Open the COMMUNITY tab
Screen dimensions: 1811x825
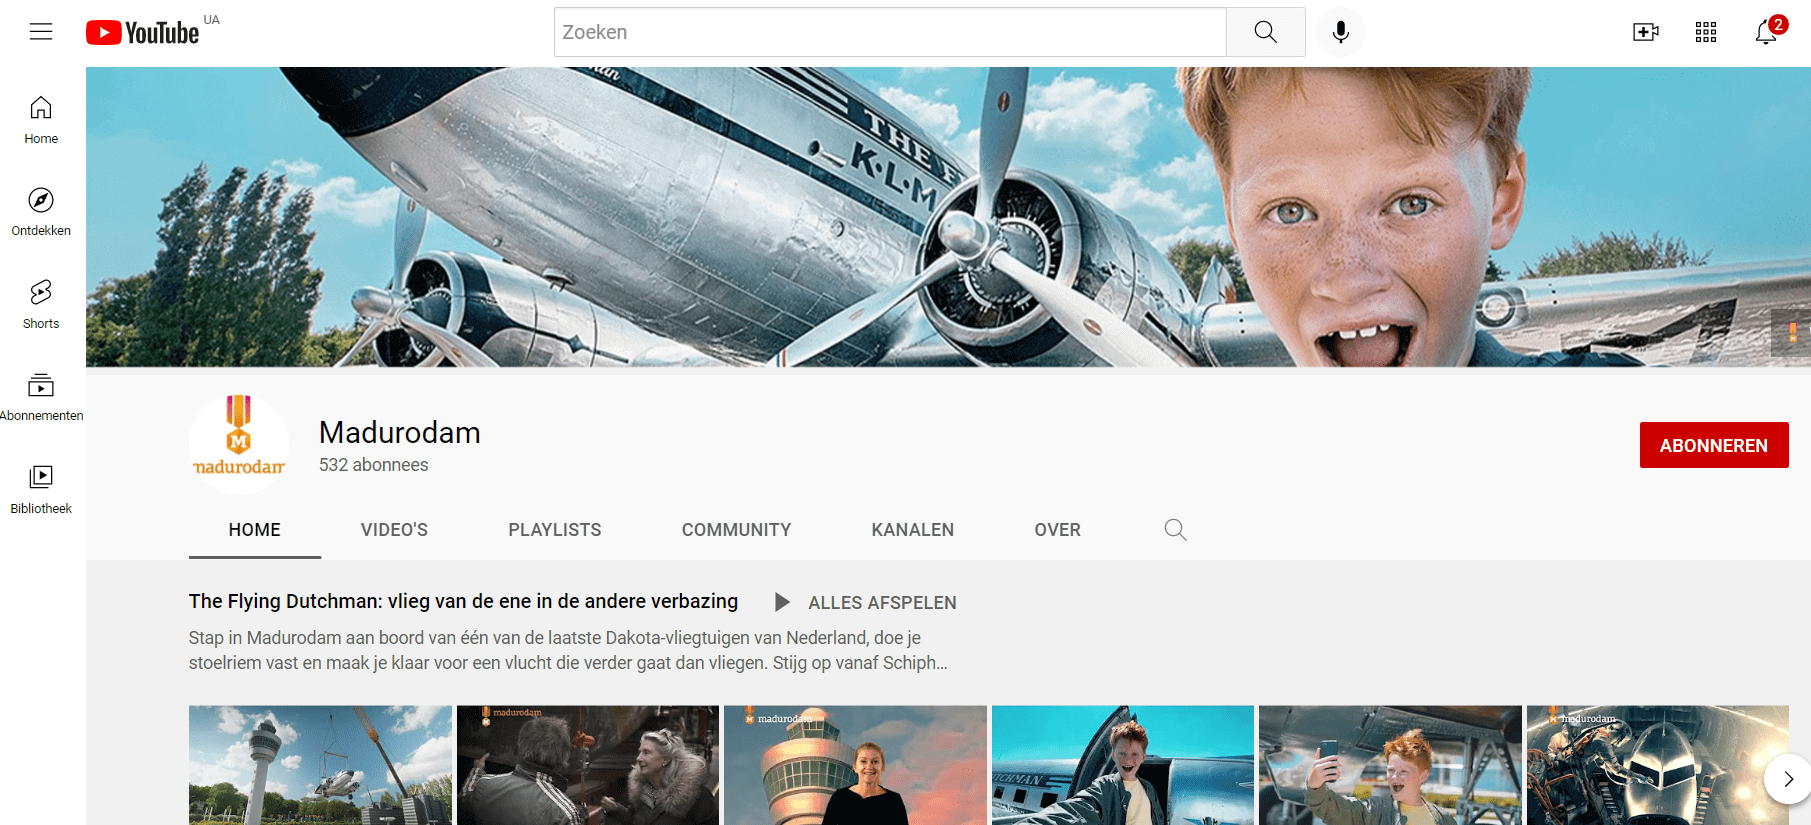[736, 530]
